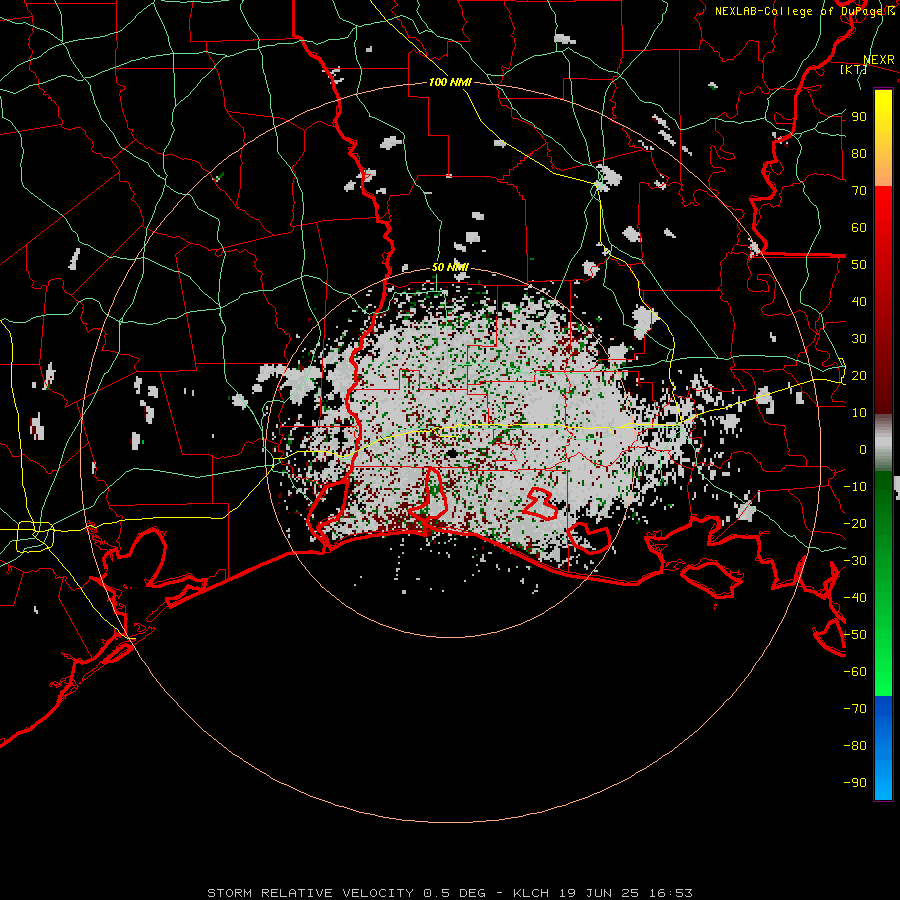900x900 pixels.
Task: Click the 20 value on color scale
Action: coord(859,375)
